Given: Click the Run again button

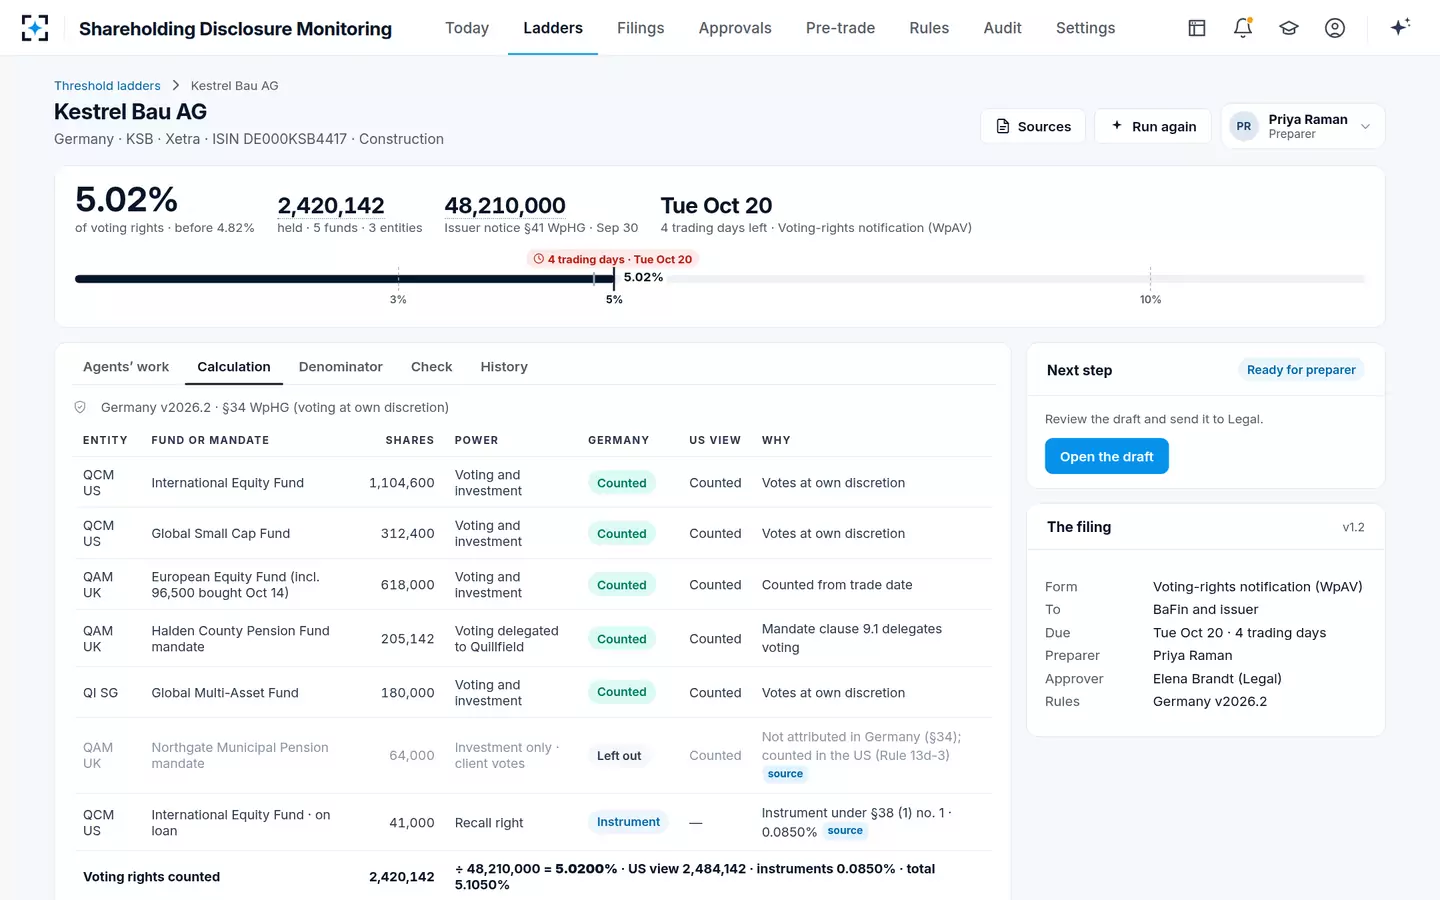Looking at the screenshot, I should [x=1153, y=126].
